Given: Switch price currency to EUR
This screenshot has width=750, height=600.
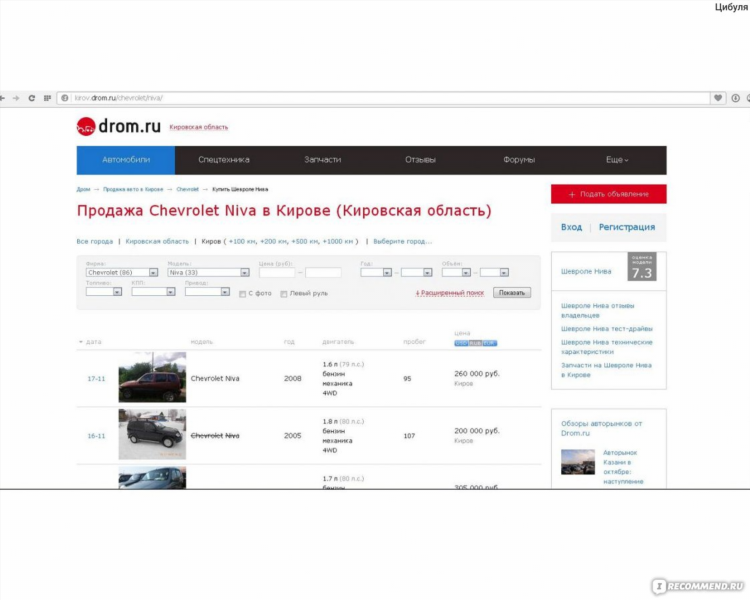Looking at the screenshot, I should 489,343.
